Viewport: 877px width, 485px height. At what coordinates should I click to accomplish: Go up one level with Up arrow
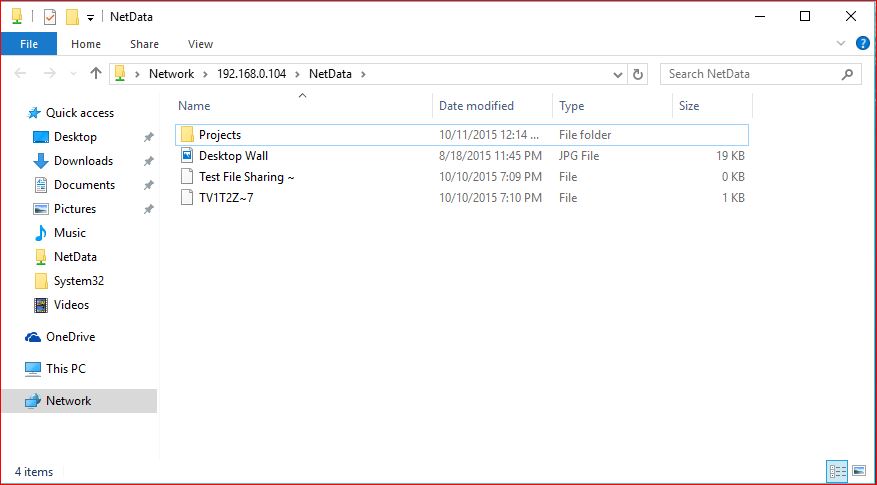pyautogui.click(x=96, y=73)
